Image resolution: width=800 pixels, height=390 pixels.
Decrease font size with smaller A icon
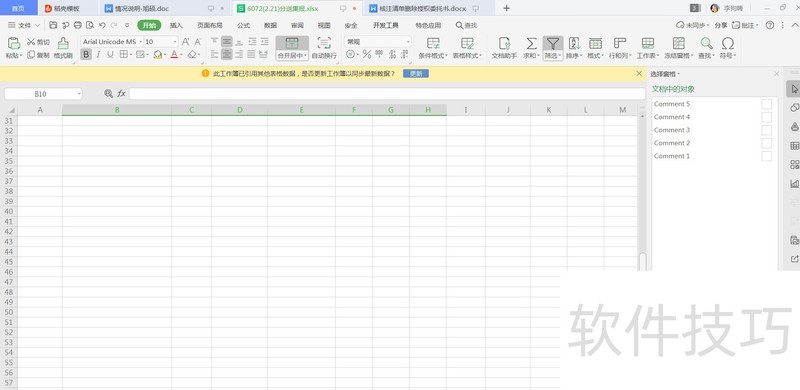(x=198, y=42)
